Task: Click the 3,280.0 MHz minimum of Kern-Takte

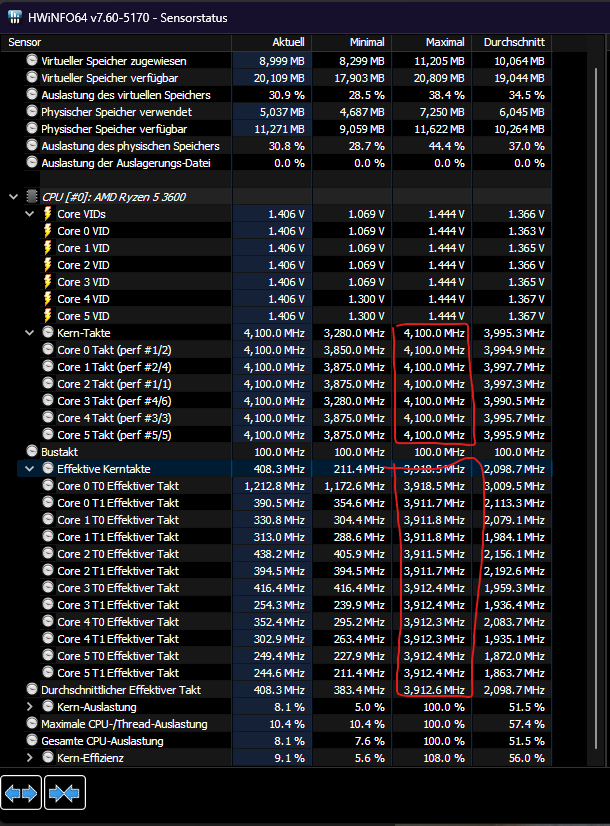Action: click(x=354, y=333)
